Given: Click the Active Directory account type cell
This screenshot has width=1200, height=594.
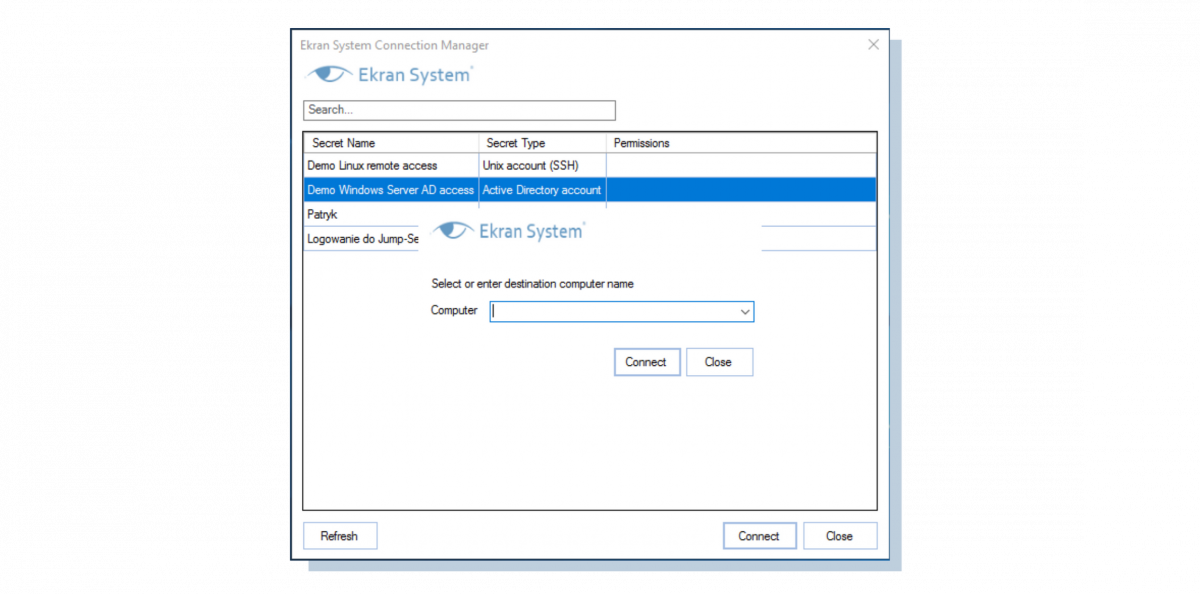Looking at the screenshot, I should (x=542, y=190).
